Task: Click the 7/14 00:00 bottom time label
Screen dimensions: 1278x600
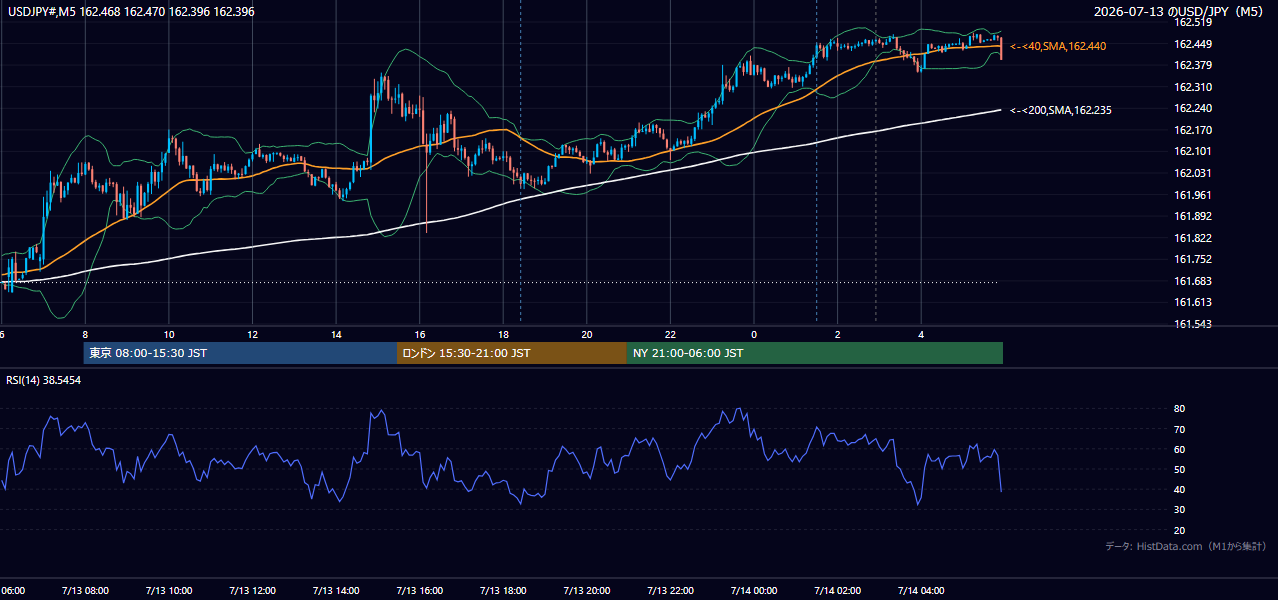Action: 754,590
